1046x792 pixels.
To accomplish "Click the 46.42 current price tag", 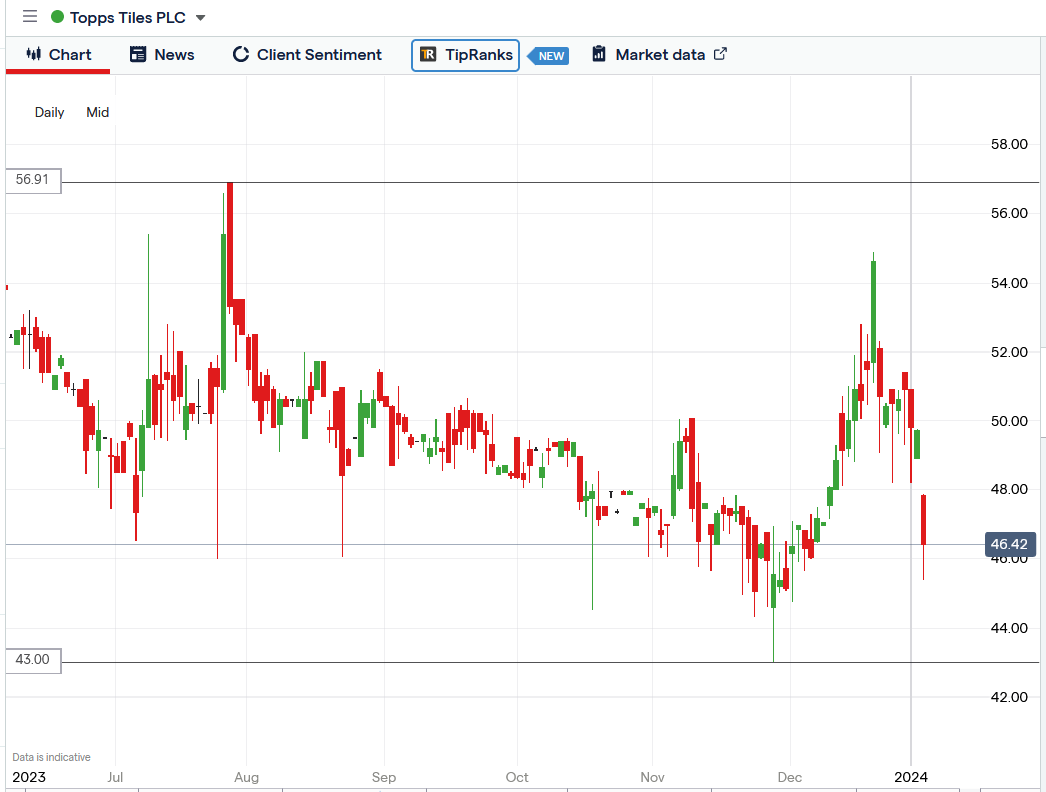I will click(1010, 544).
